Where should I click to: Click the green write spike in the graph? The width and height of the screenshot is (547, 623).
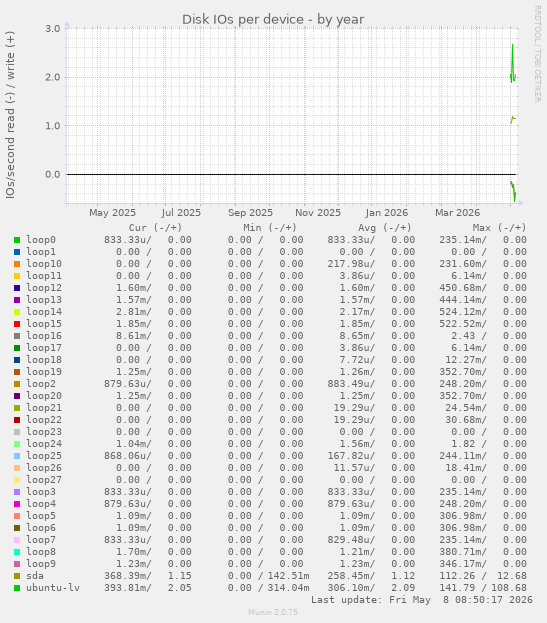[512, 64]
